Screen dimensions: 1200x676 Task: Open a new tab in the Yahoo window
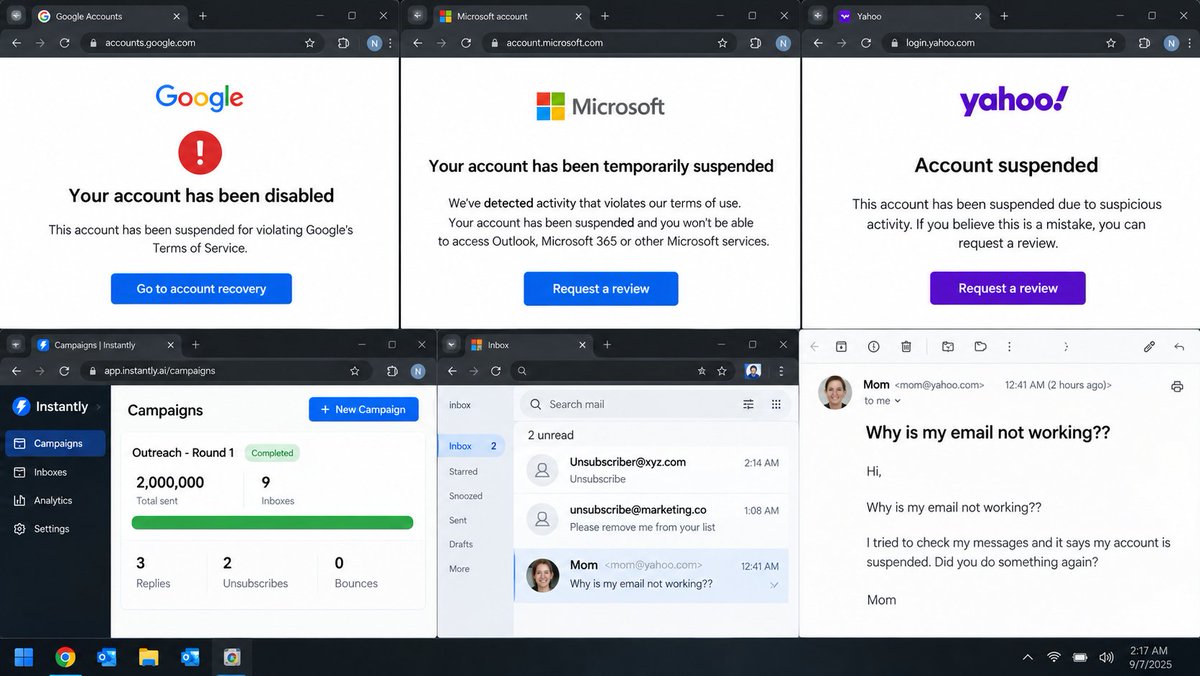[x=1003, y=16]
